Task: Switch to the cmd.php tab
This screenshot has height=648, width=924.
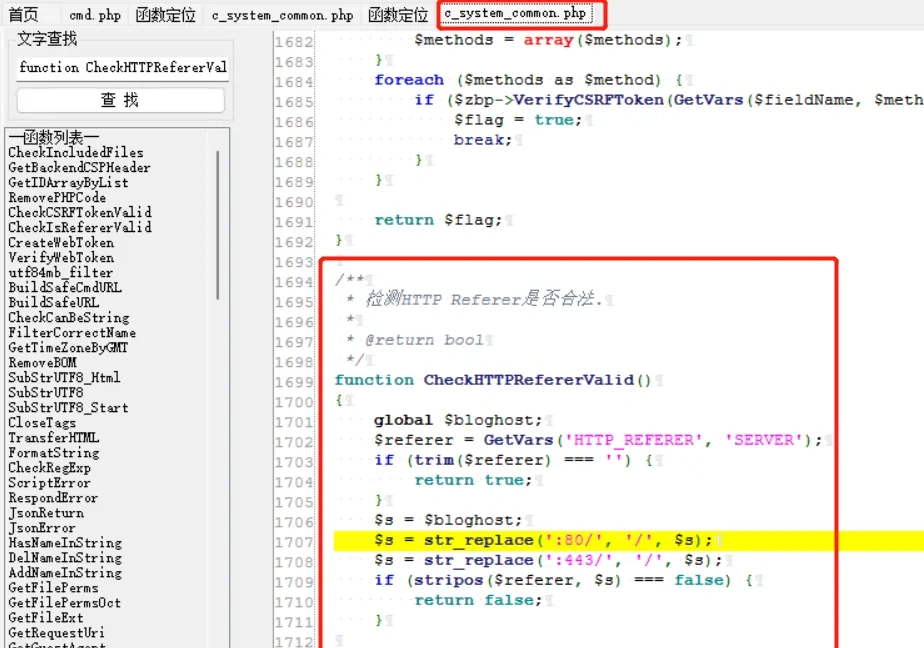Action: 95,15
